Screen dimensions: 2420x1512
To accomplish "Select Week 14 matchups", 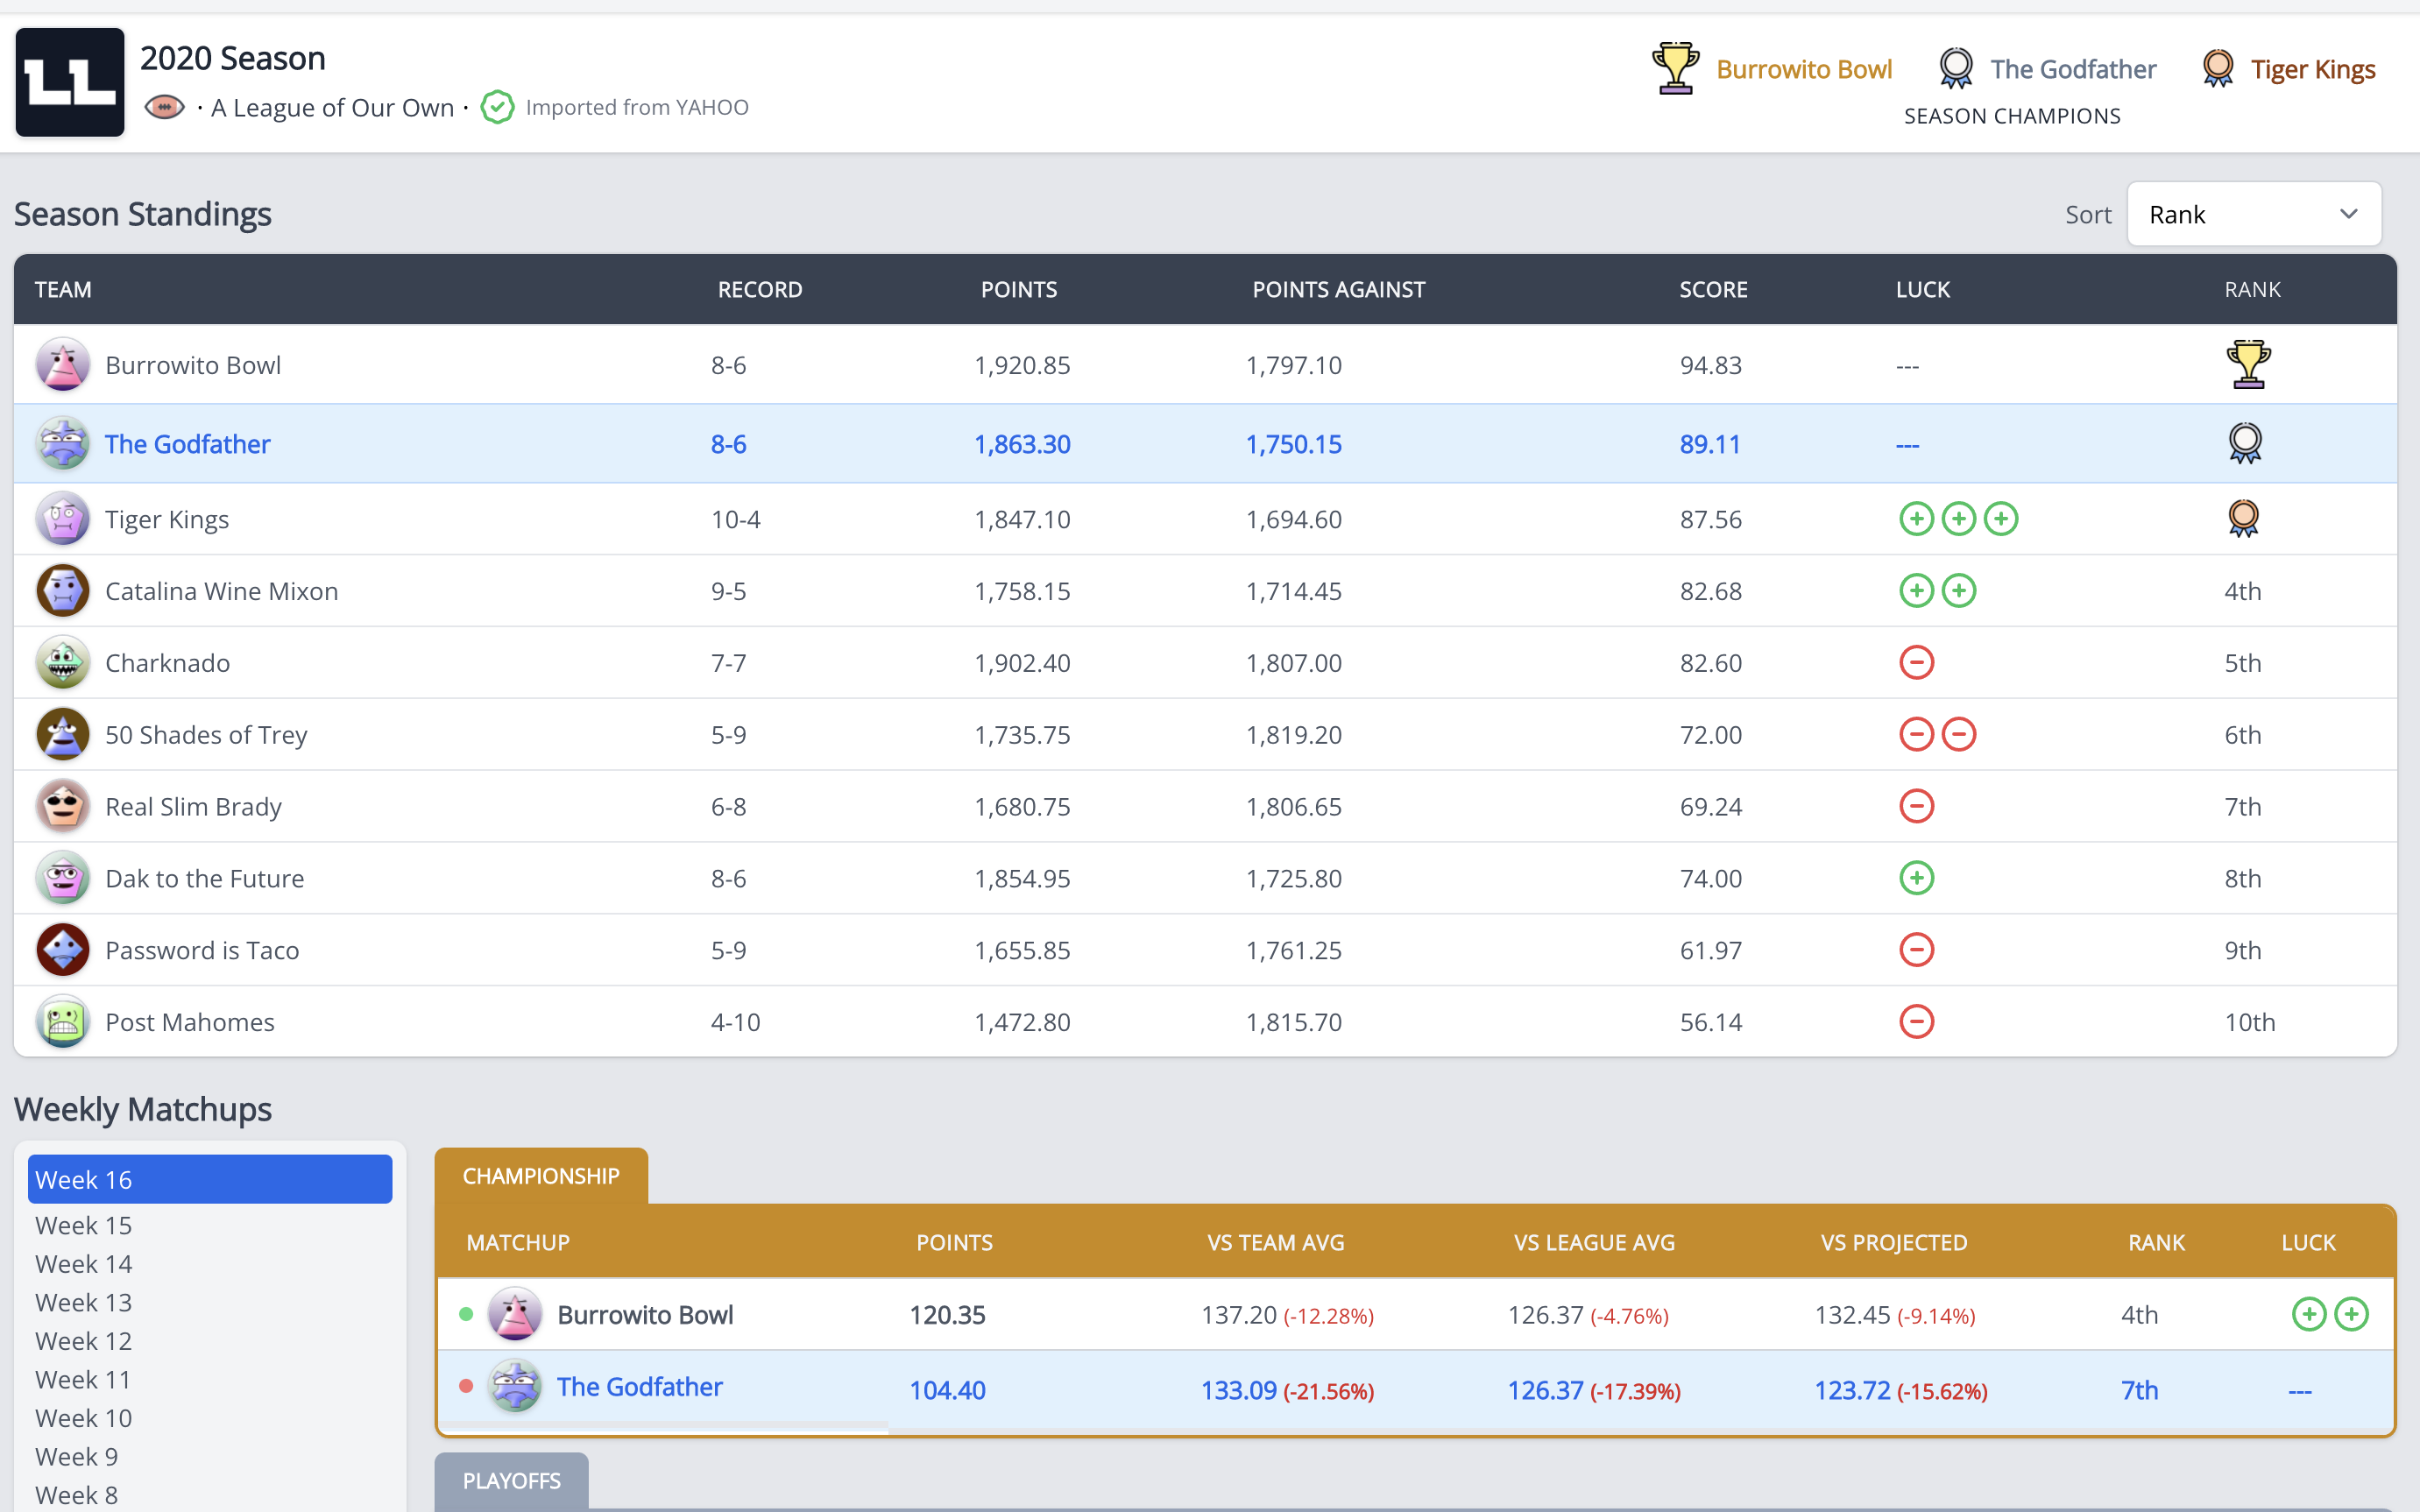I will pyautogui.click(x=83, y=1264).
